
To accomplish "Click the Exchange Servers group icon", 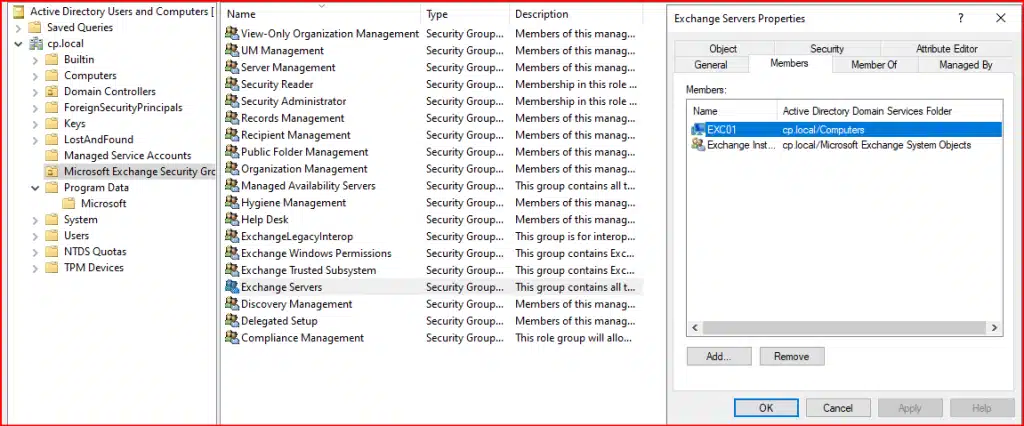I will [x=232, y=287].
